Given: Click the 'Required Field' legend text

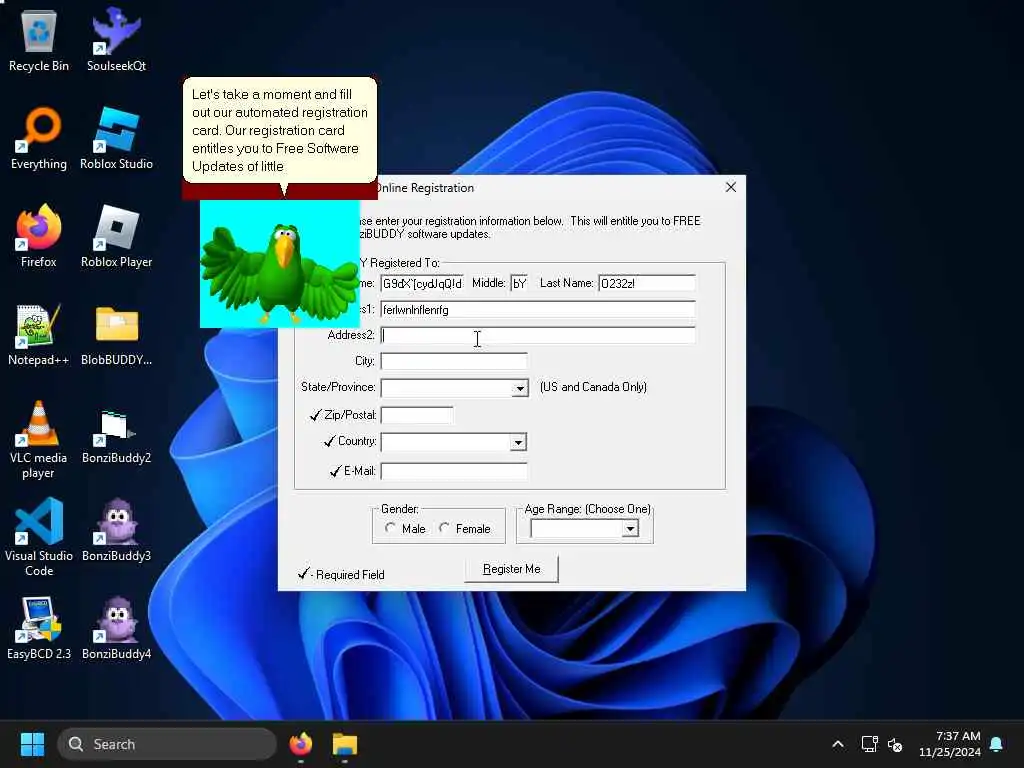Looking at the screenshot, I should point(350,575).
